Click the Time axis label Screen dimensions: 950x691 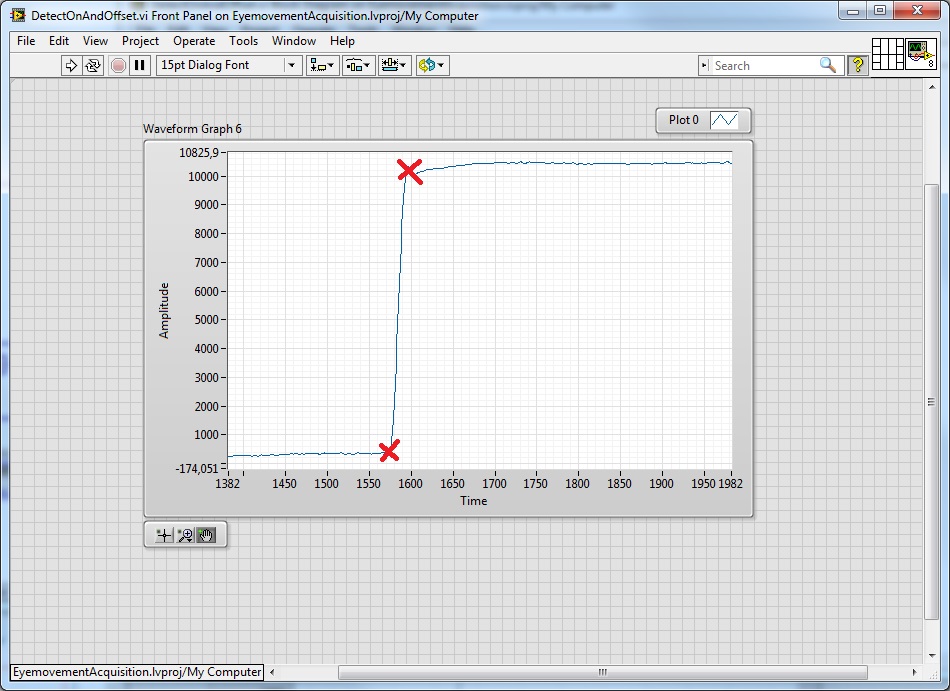coord(473,501)
